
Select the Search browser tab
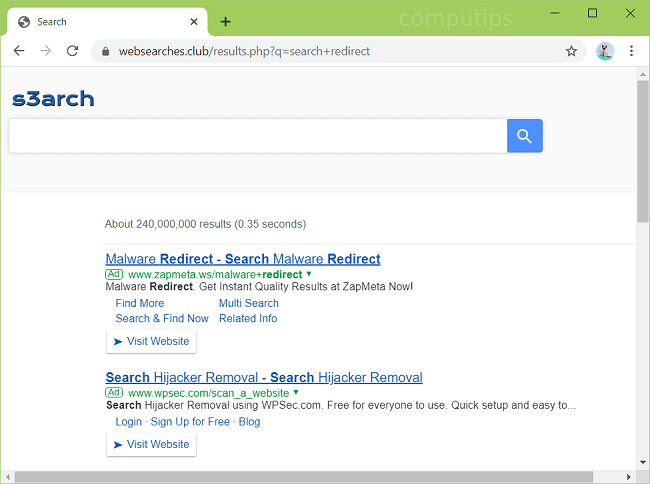click(x=107, y=22)
